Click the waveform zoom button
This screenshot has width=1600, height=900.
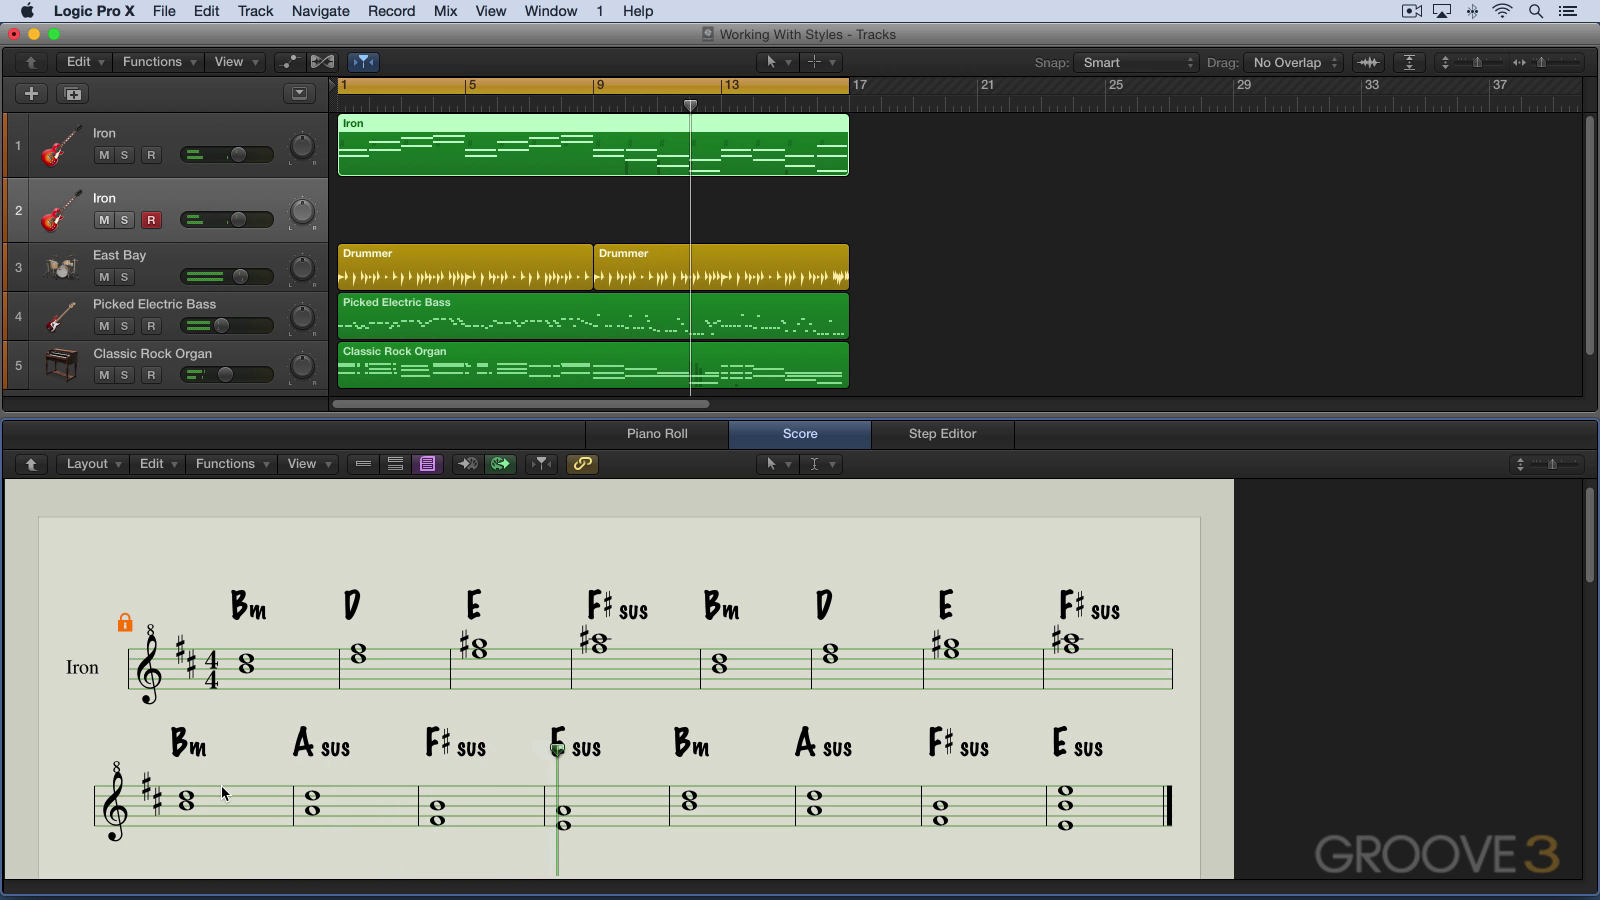1368,62
